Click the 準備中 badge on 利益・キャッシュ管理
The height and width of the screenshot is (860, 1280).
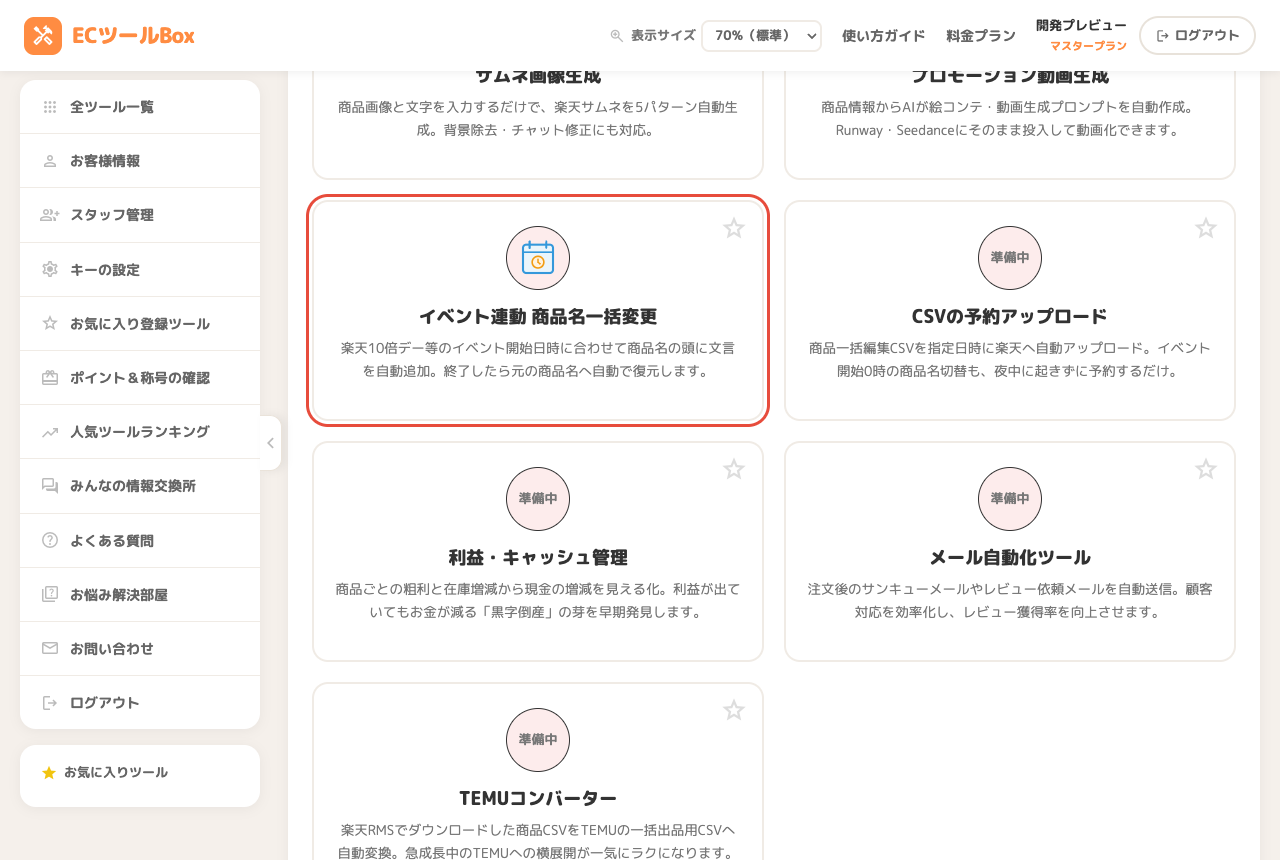tap(538, 499)
